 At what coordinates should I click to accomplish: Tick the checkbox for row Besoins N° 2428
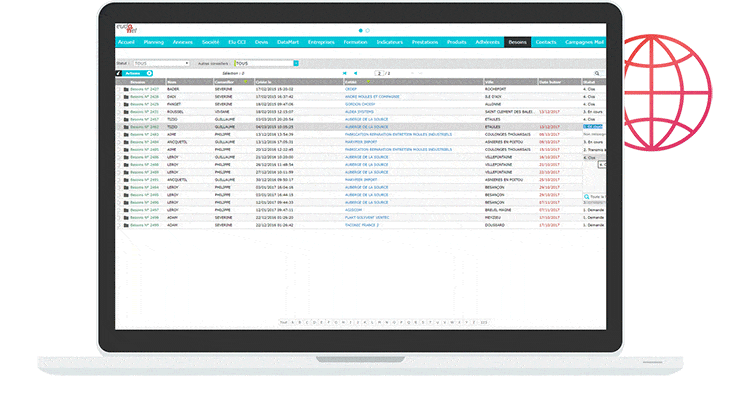[x=120, y=97]
